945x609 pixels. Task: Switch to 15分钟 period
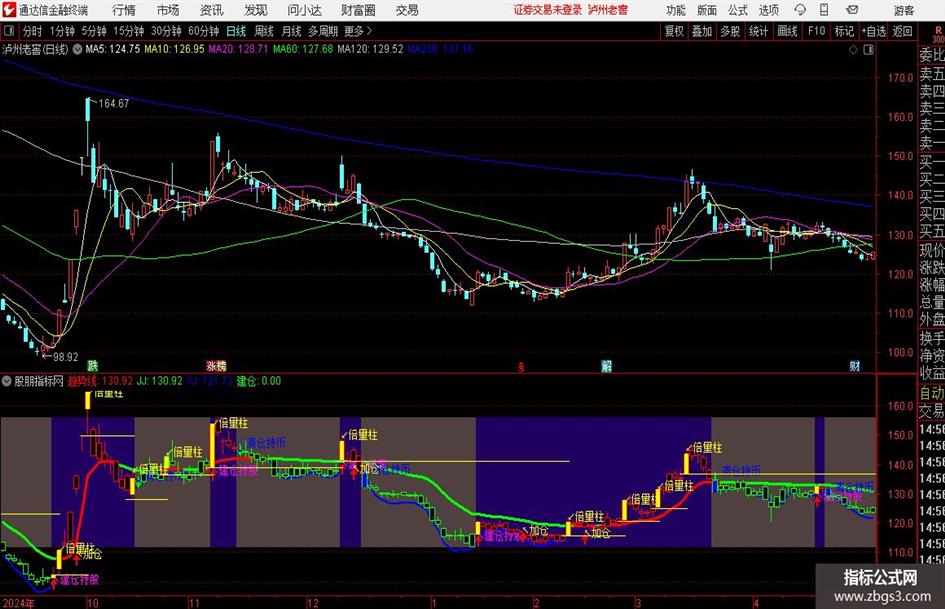tap(128, 31)
